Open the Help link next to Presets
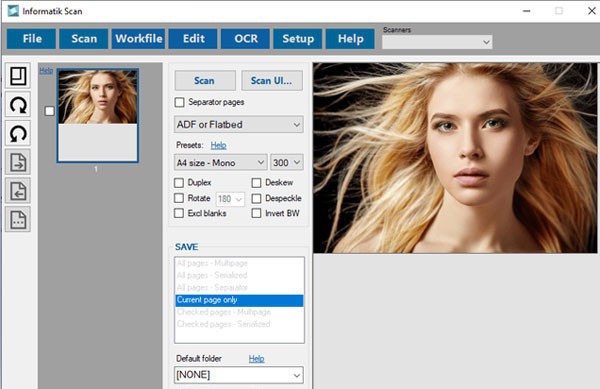600x389 pixels. [218, 145]
